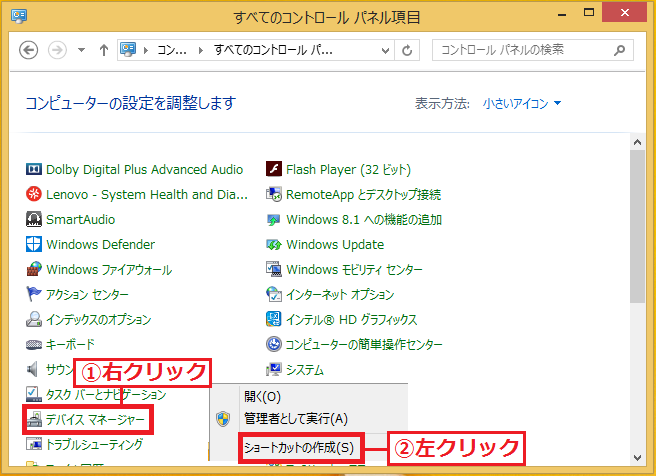Screen dimensions: 656x476
Task: Click the Windows Update icon
Action: (274, 244)
